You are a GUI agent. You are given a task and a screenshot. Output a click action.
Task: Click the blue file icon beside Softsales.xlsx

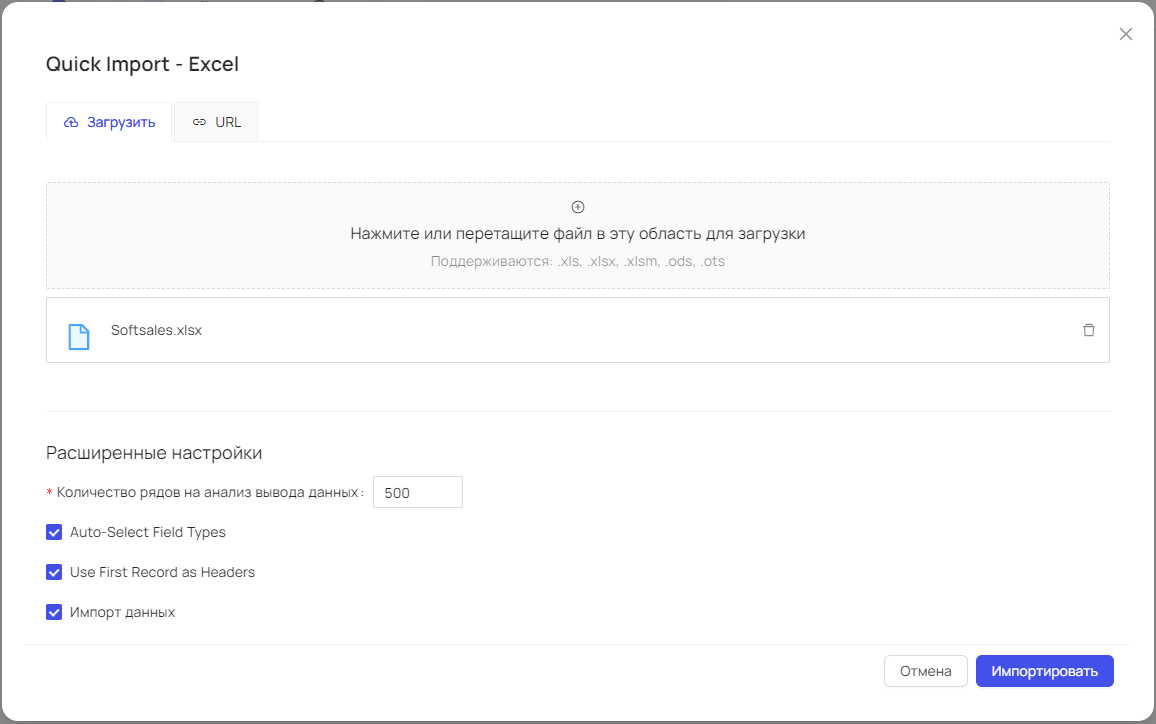(x=78, y=336)
